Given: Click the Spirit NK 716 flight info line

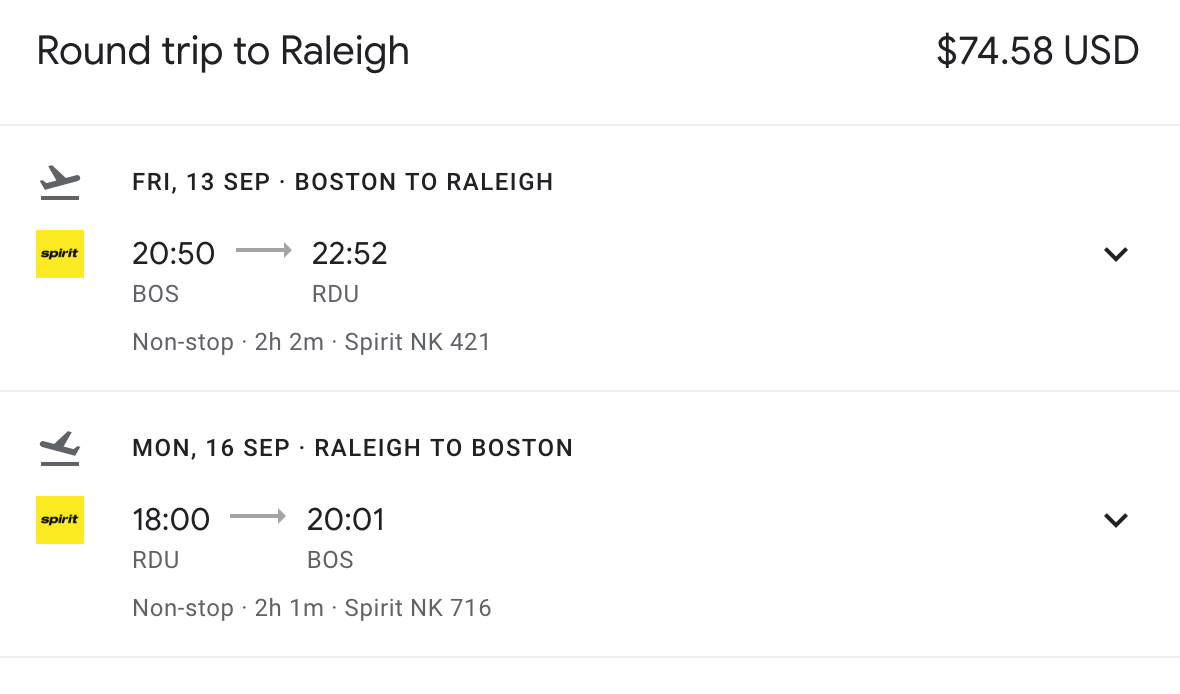Looking at the screenshot, I should [312, 607].
